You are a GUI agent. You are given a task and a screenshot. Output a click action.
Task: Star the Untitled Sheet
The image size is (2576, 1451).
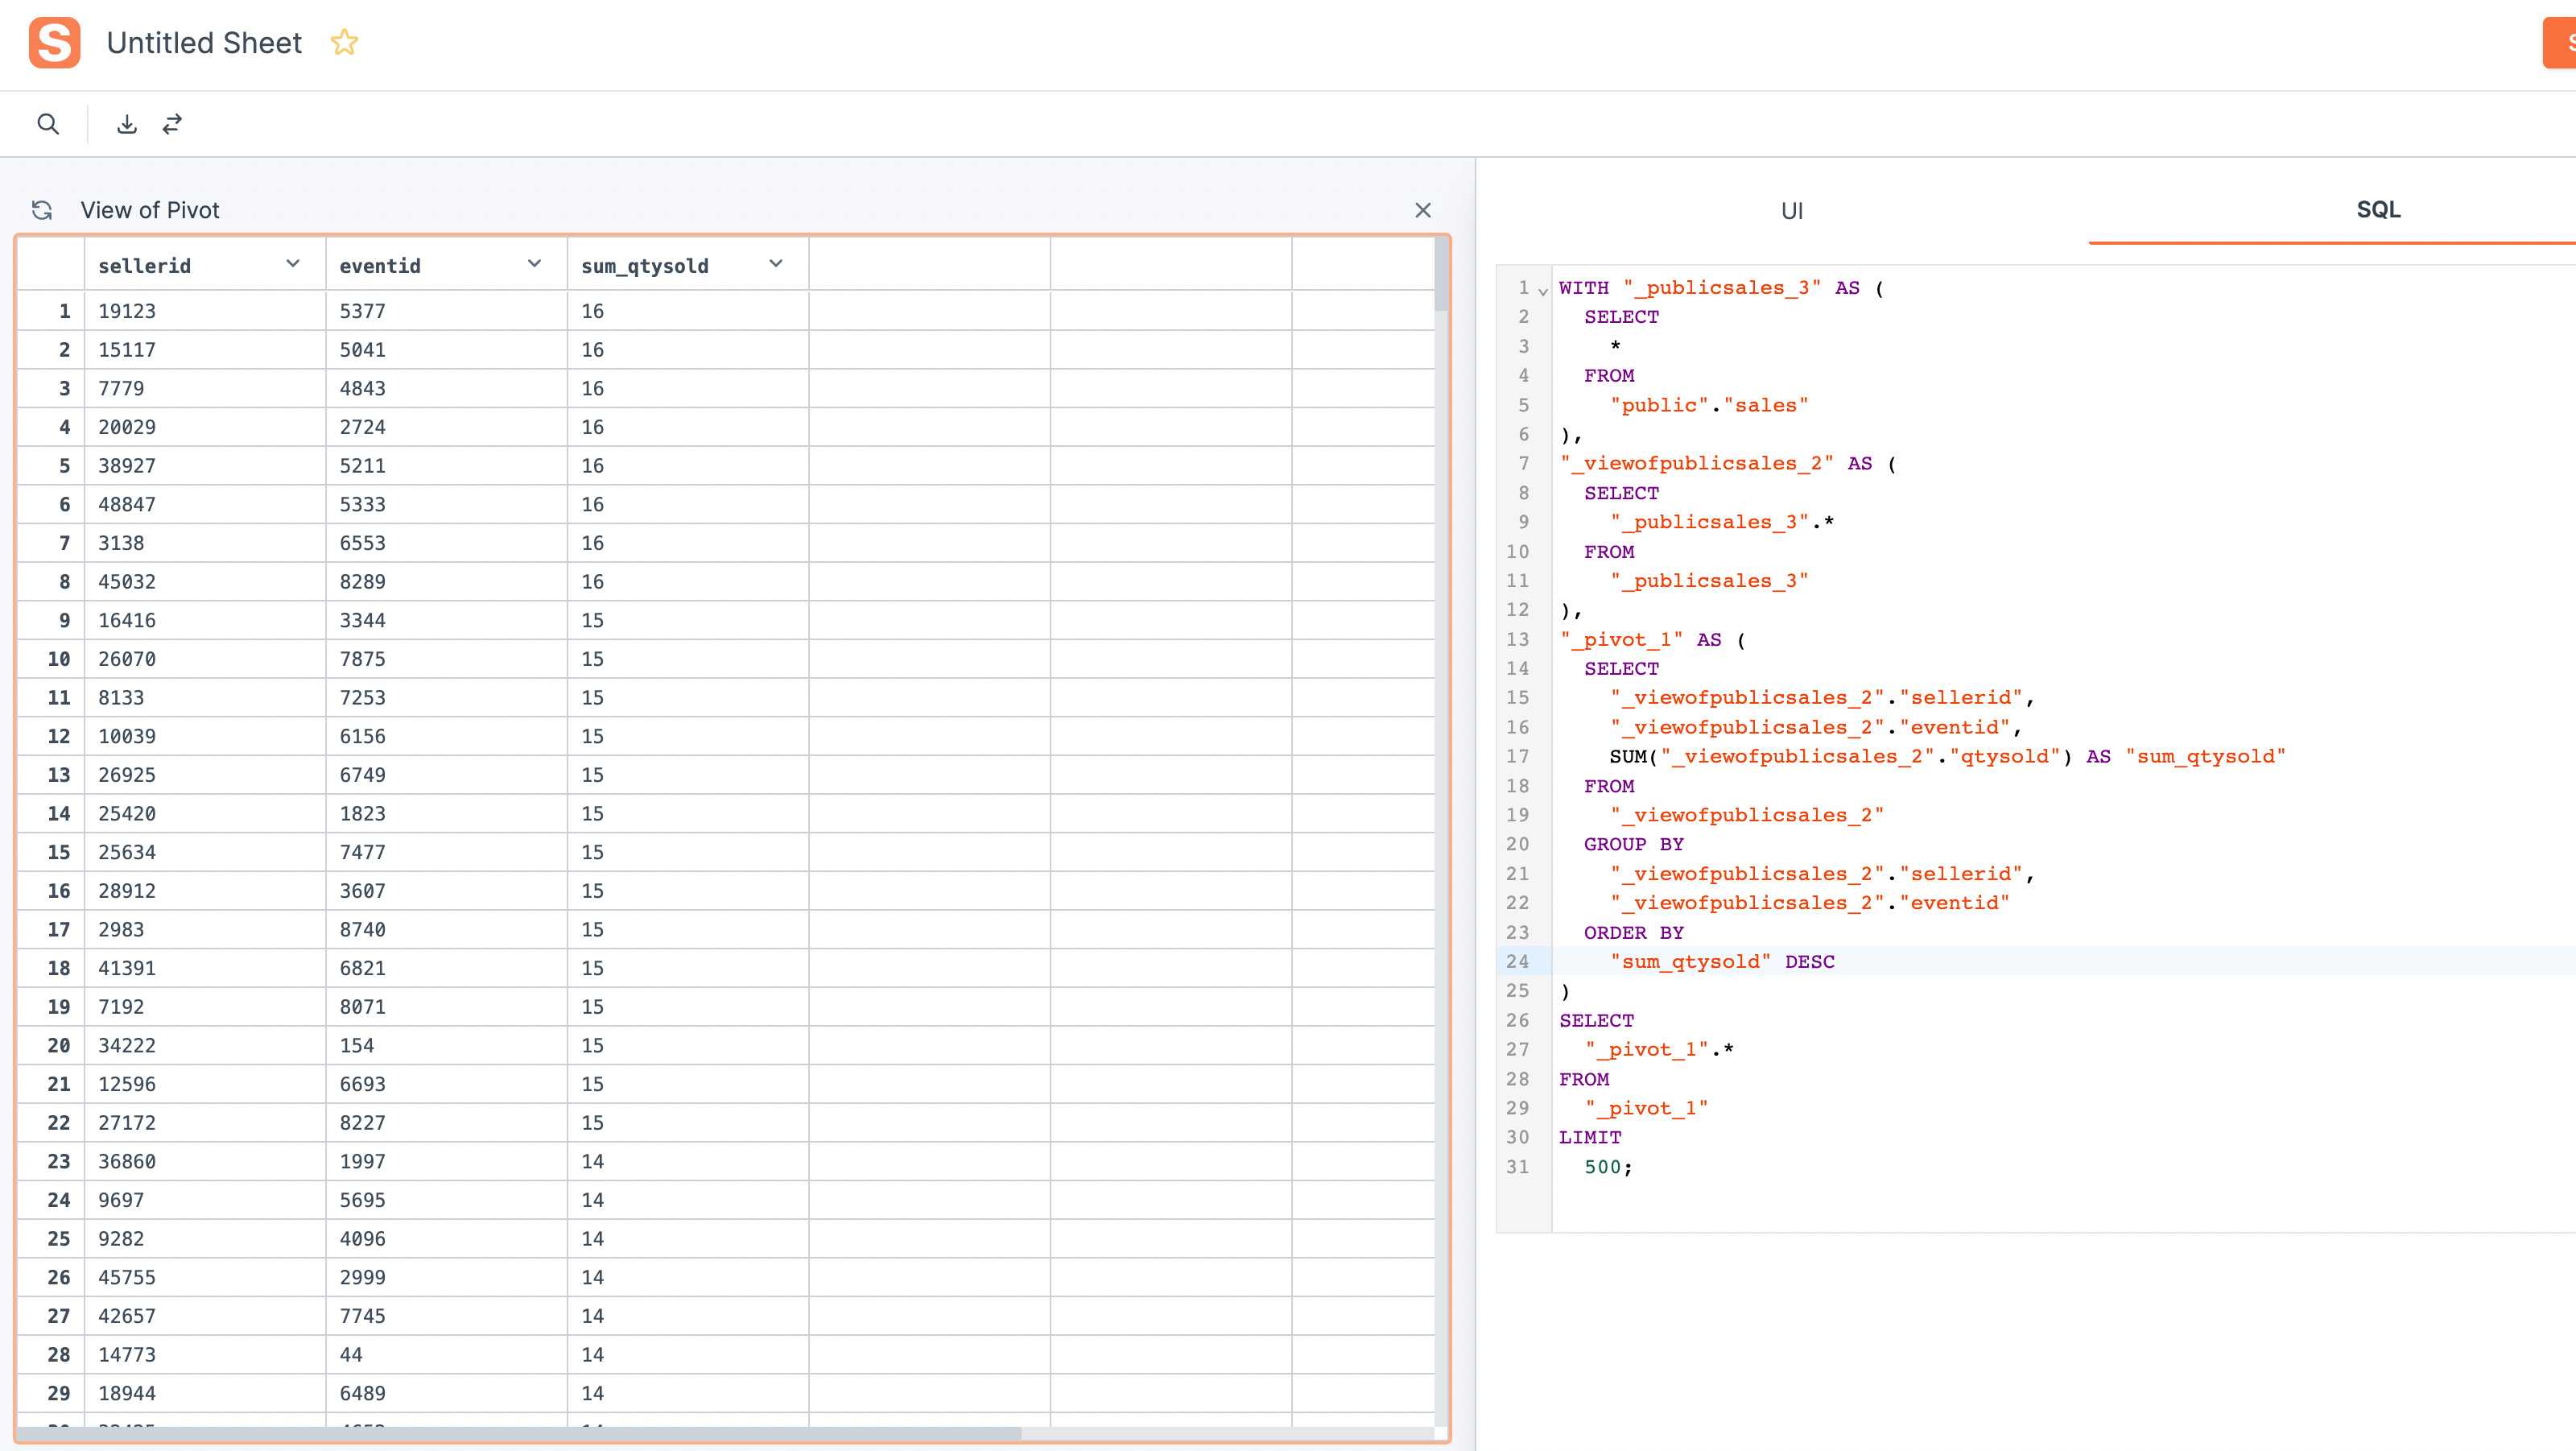coord(344,42)
